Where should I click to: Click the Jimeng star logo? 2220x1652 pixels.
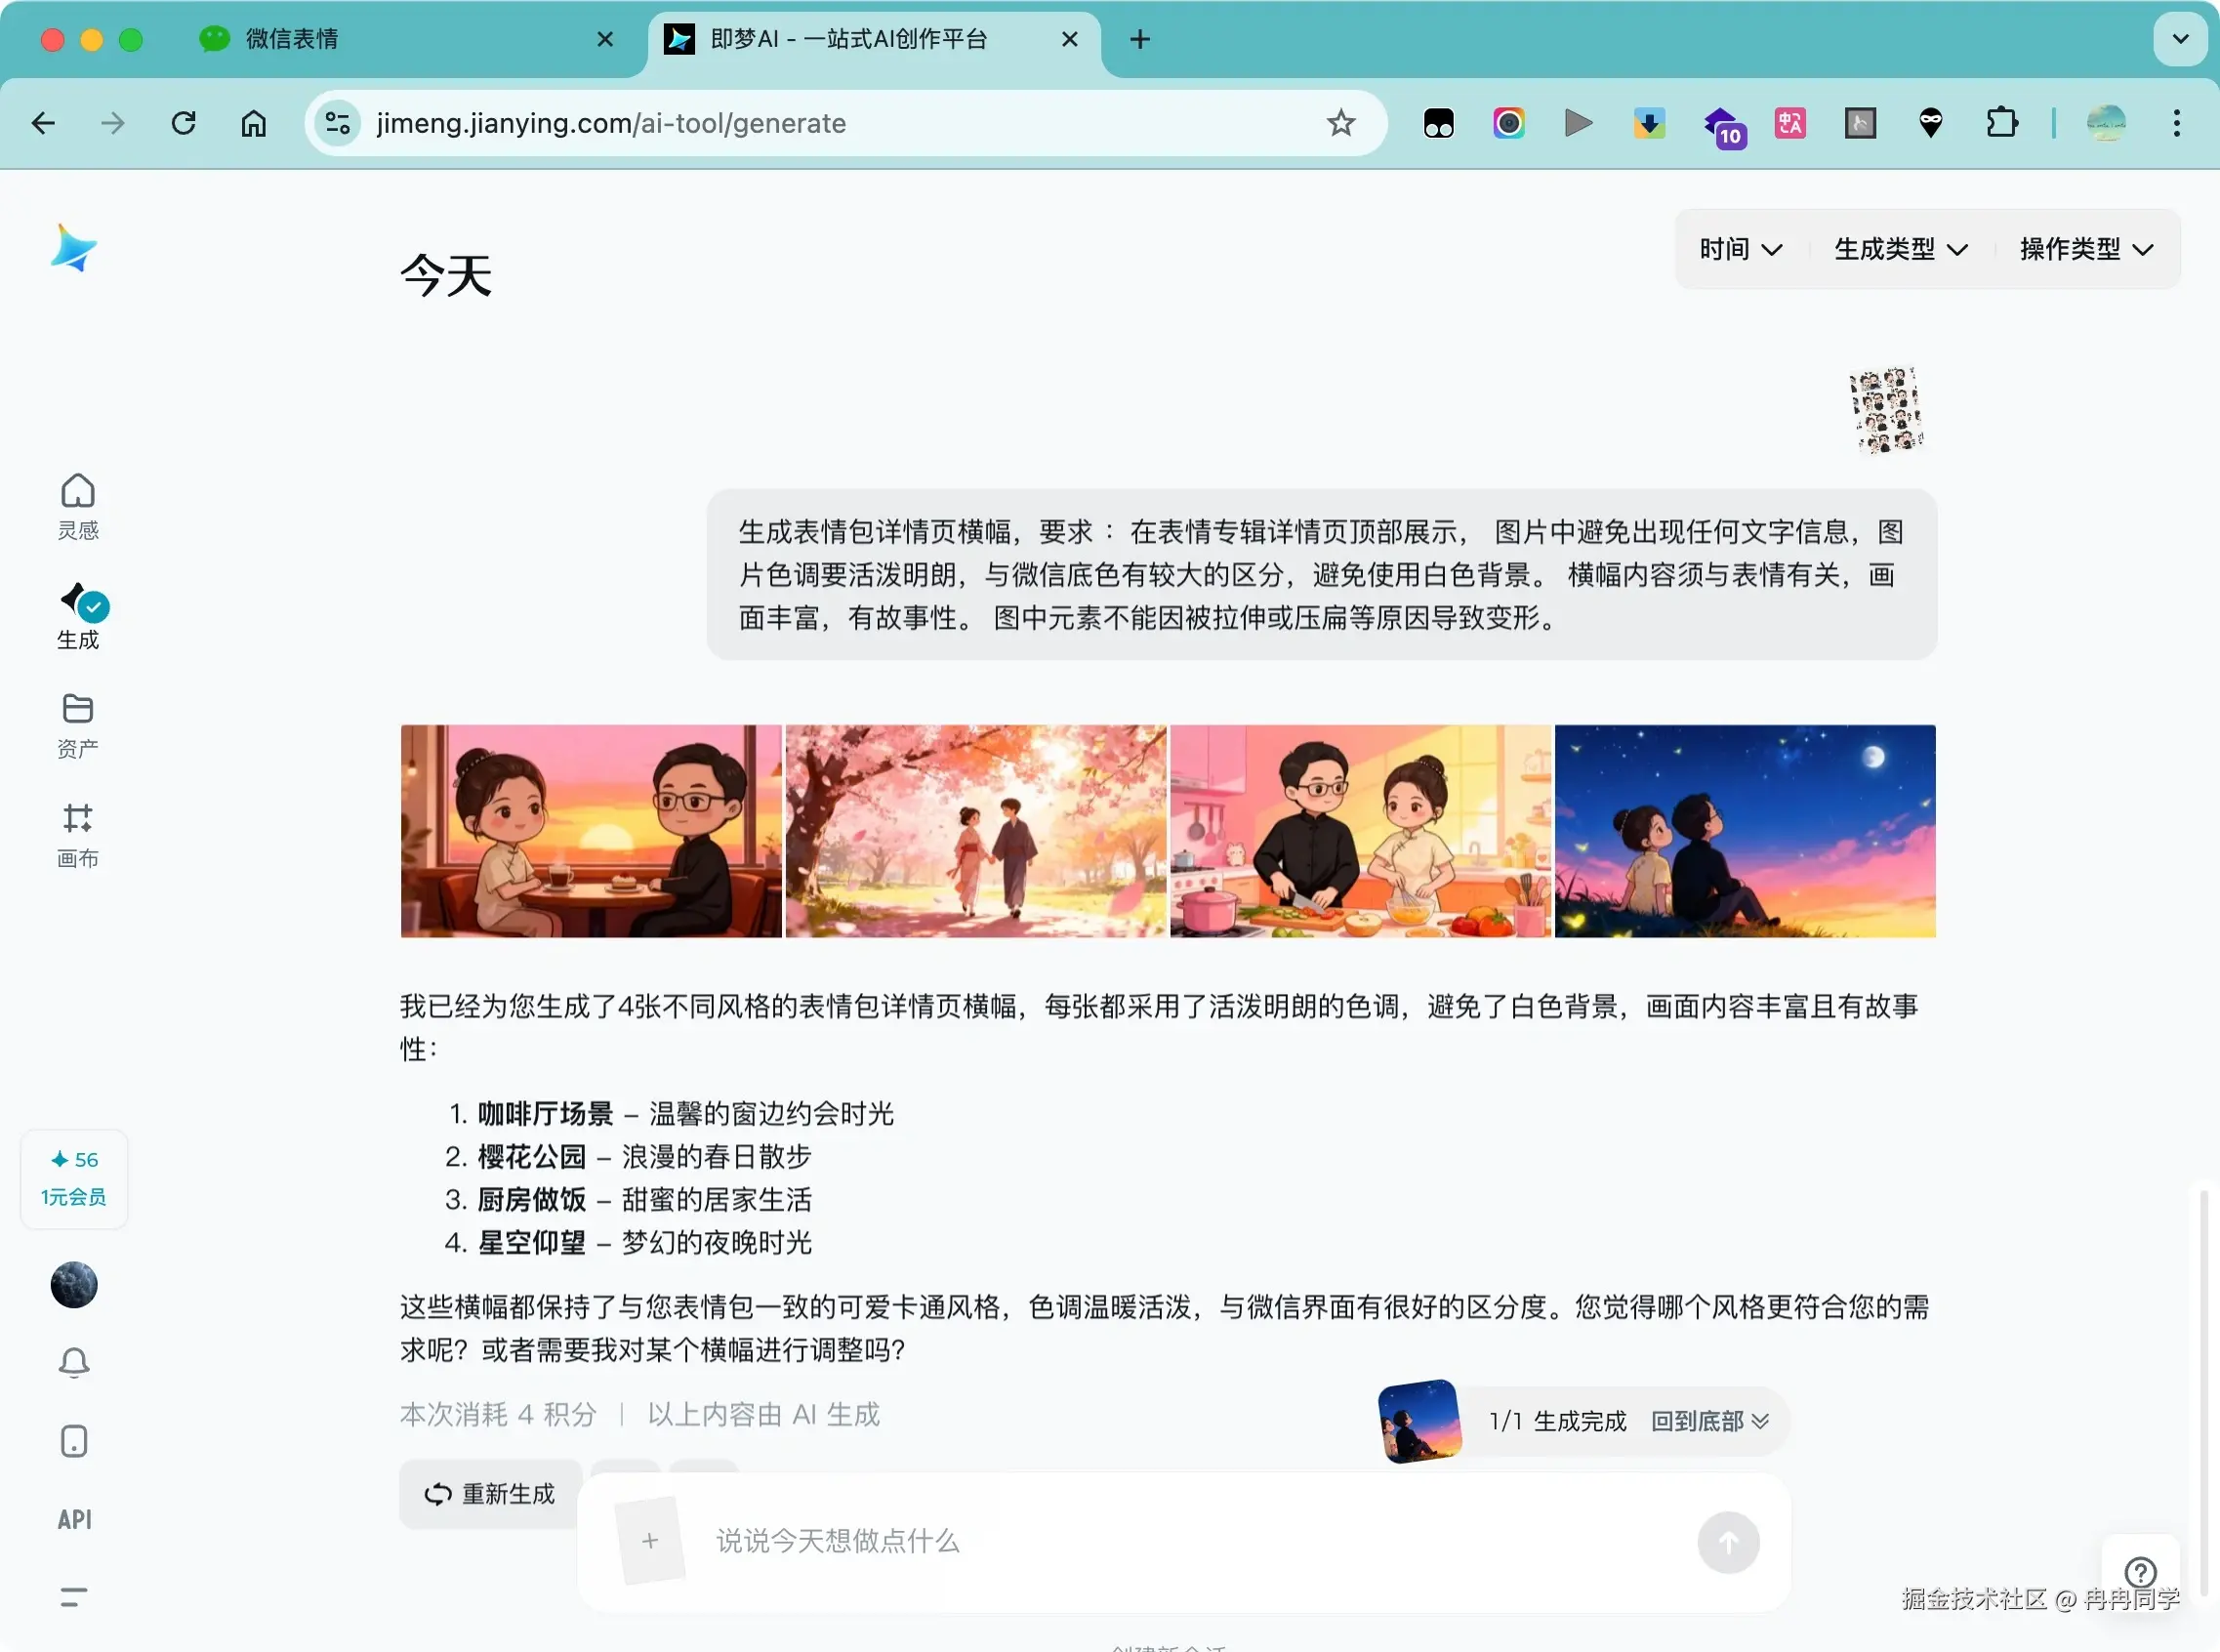[73, 248]
